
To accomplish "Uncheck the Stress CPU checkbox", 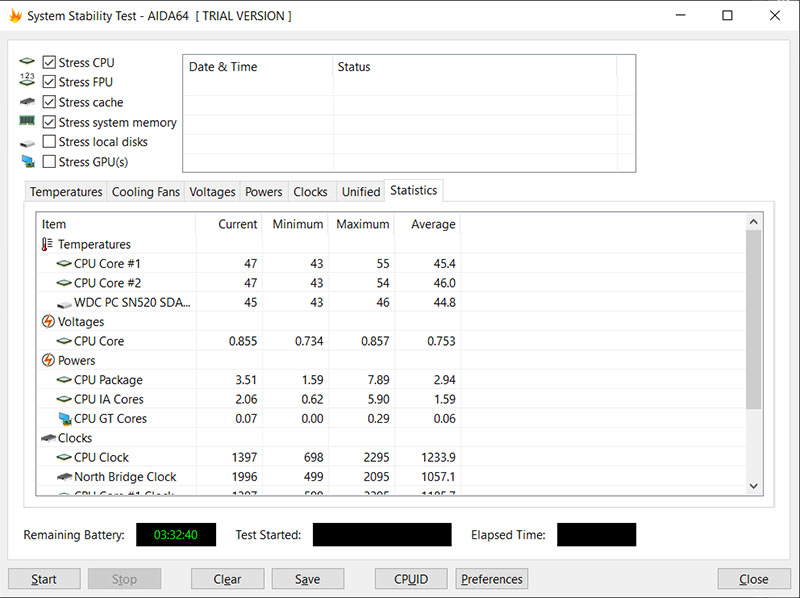I will coord(49,63).
